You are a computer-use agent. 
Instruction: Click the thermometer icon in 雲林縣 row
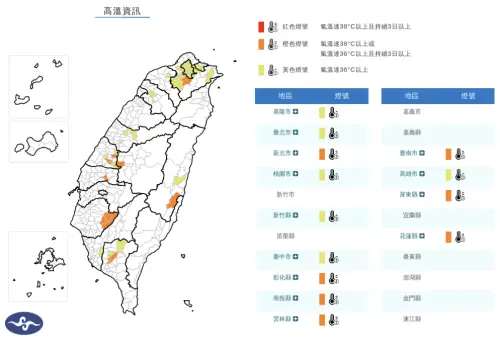tap(334, 320)
